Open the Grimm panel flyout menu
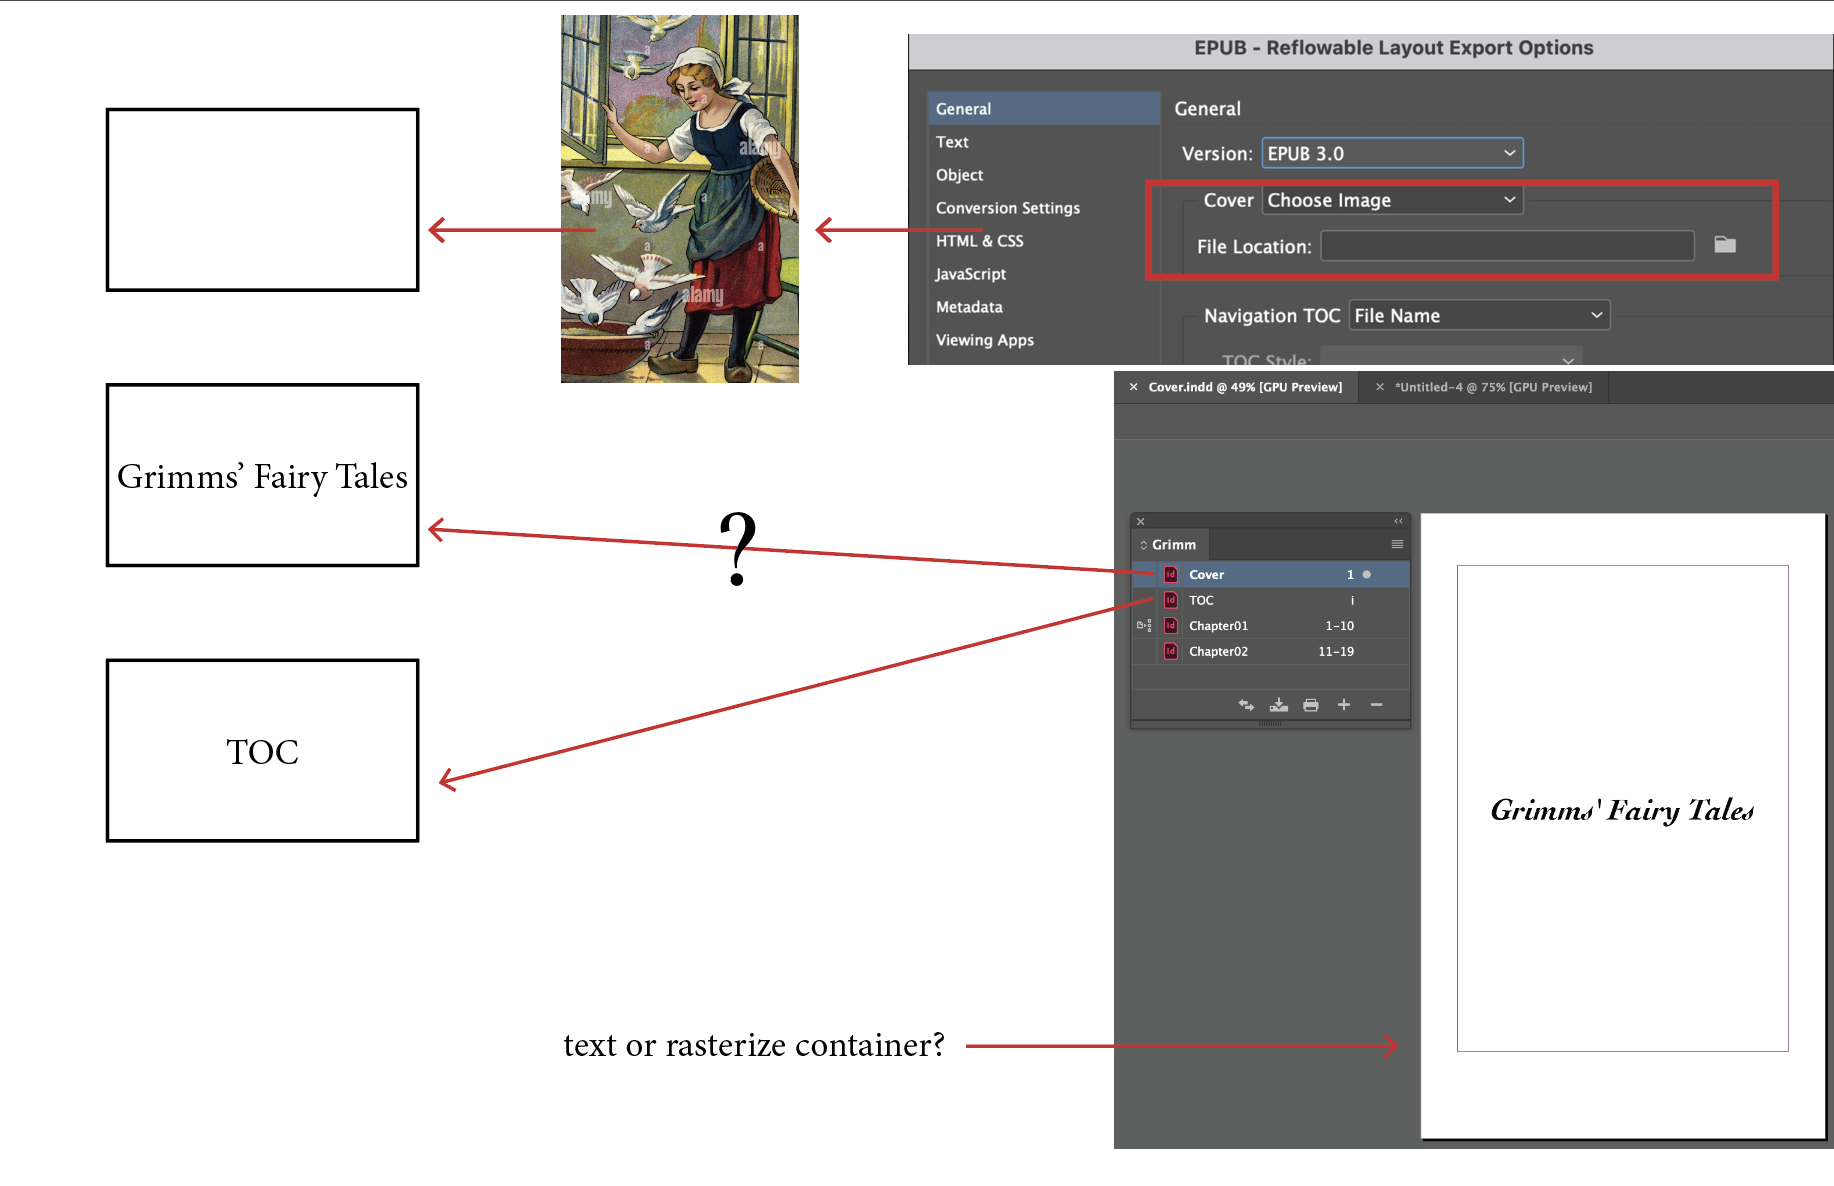Screen dimensions: 1834x1186 point(1397,544)
